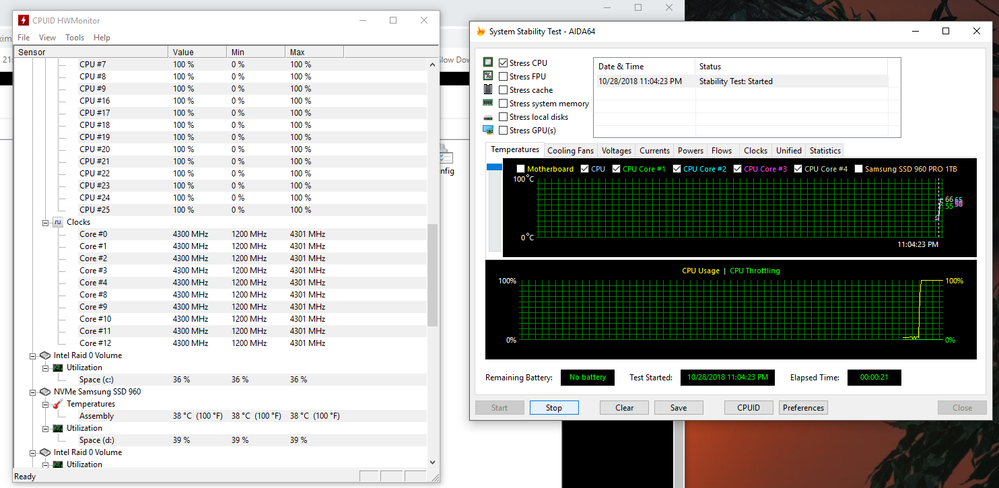Viewport: 999px width, 488px height.
Task: Click the monitor icon beside Stress GPU(s)
Action: 488,130
